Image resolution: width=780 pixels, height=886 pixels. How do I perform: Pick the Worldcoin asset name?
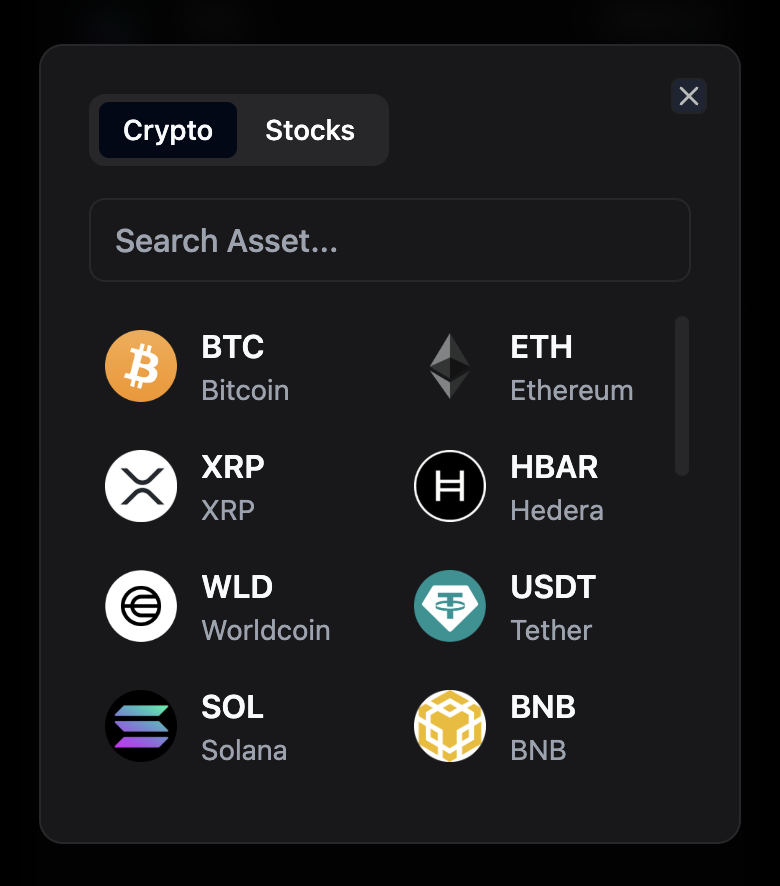pos(266,630)
